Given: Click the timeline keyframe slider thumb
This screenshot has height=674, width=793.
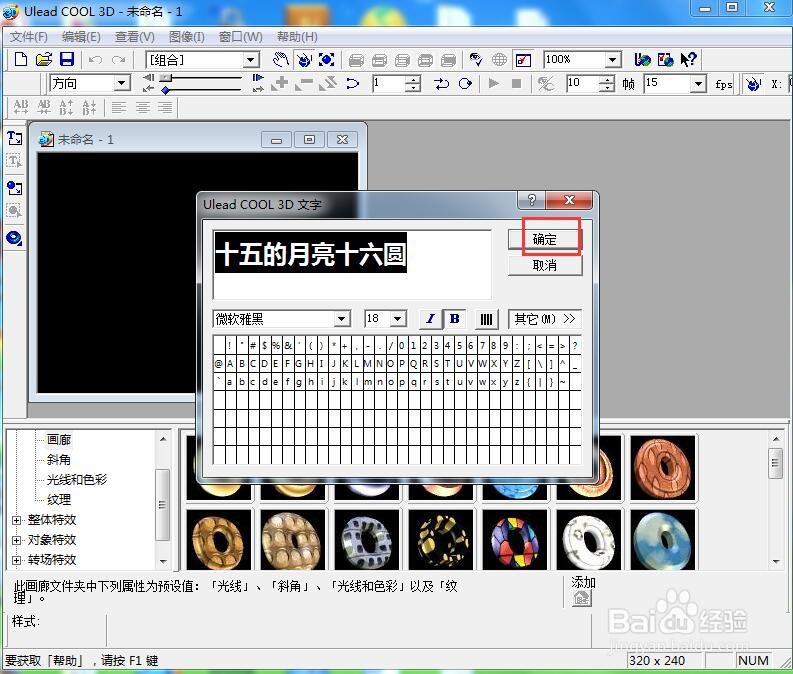Looking at the screenshot, I should coord(165,77).
